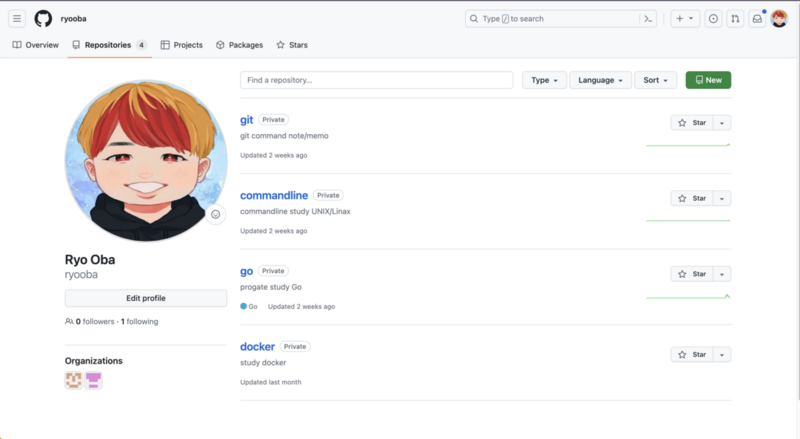800x439 pixels.
Task: Open the notifications inbox icon
Action: tap(757, 19)
